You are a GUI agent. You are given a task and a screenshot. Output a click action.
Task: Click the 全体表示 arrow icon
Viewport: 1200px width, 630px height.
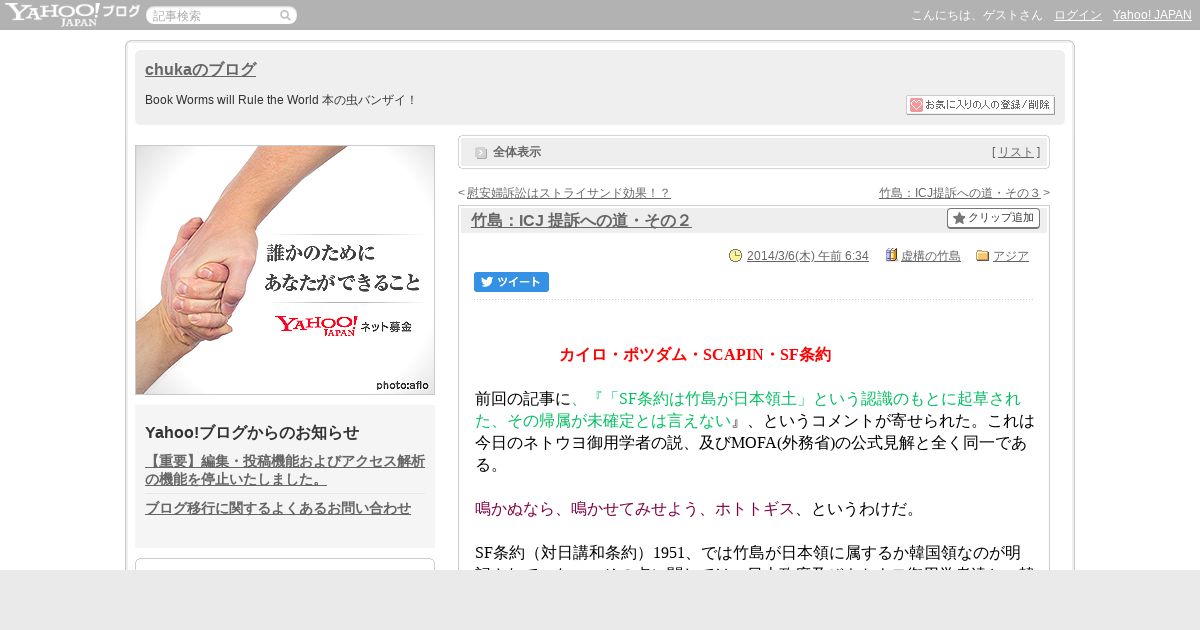point(481,153)
